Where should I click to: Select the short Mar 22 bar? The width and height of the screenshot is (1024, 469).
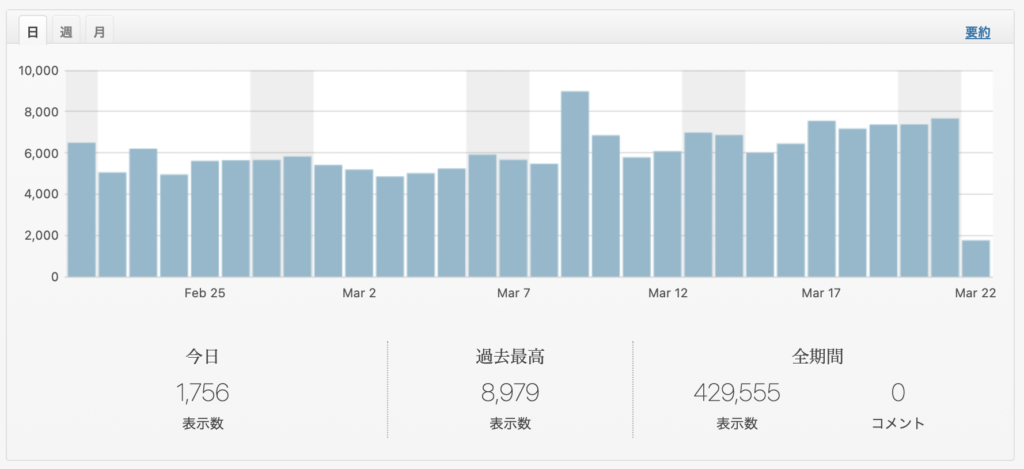[976, 258]
